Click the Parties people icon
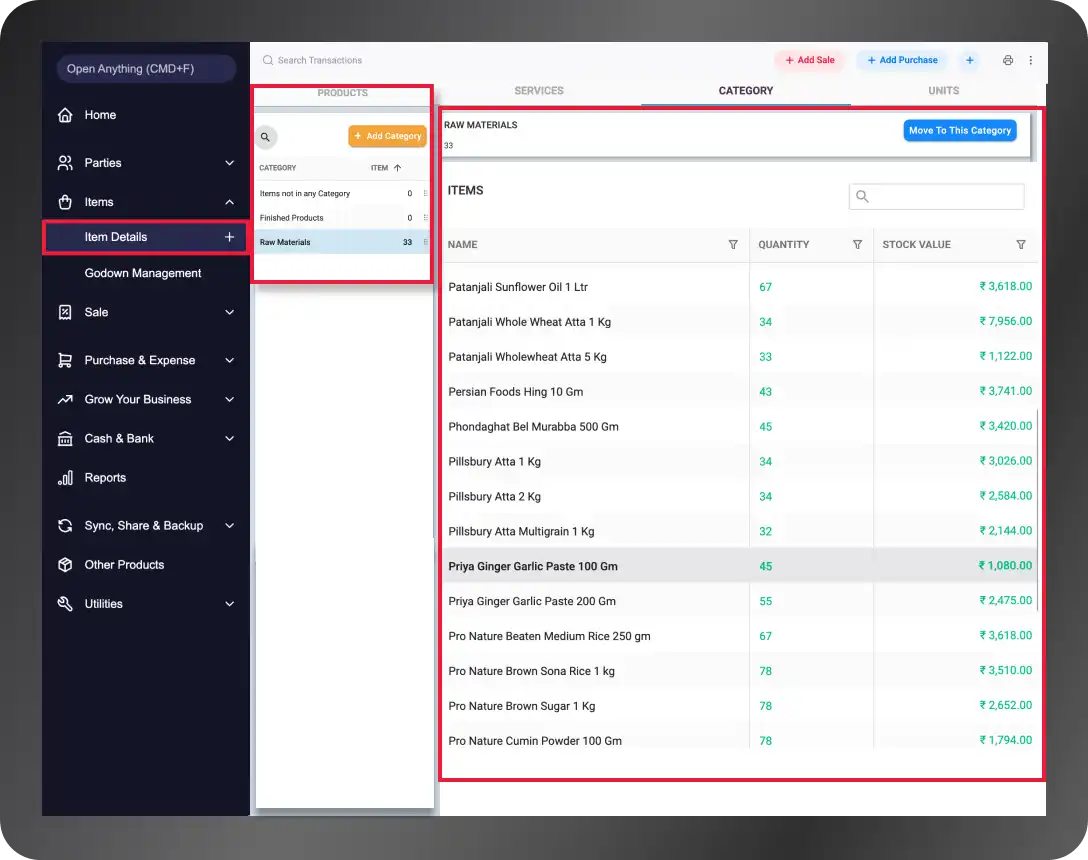The width and height of the screenshot is (1088, 860). coord(65,163)
